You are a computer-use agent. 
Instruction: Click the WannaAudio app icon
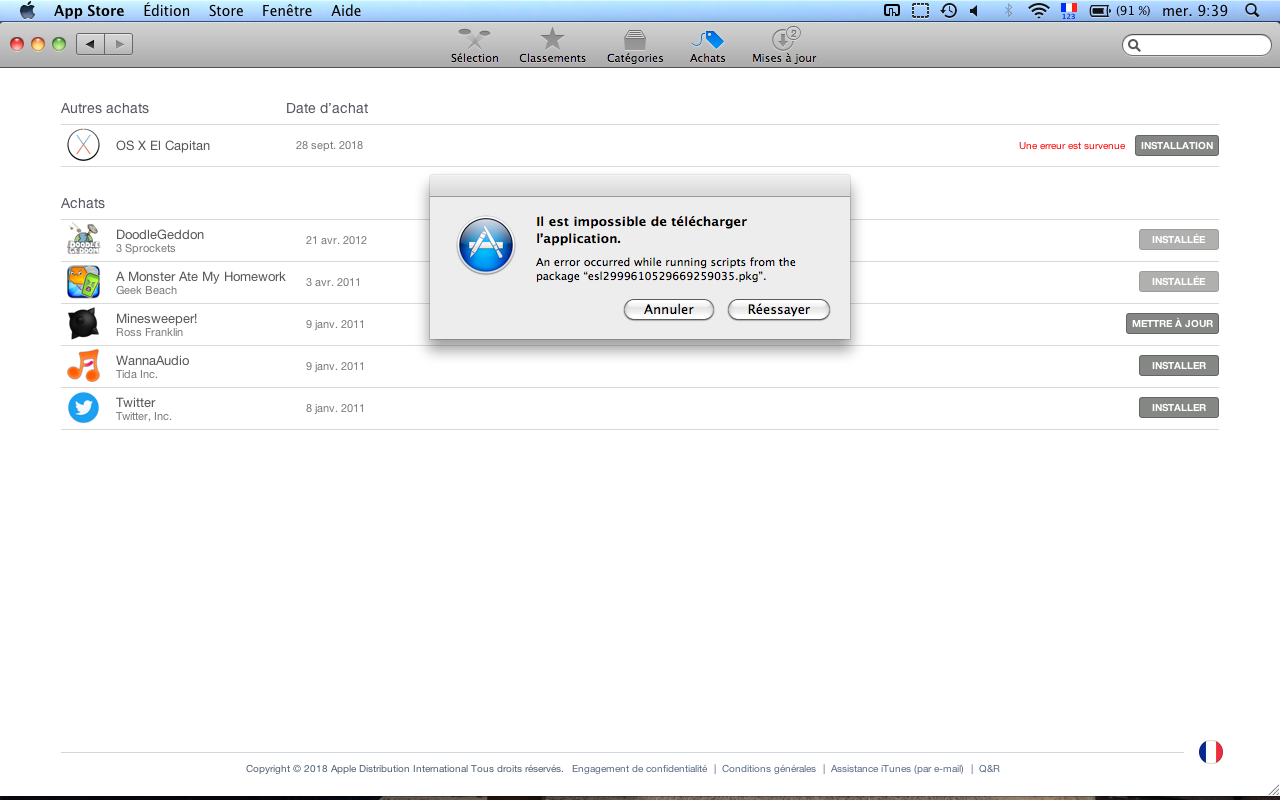pos(83,366)
